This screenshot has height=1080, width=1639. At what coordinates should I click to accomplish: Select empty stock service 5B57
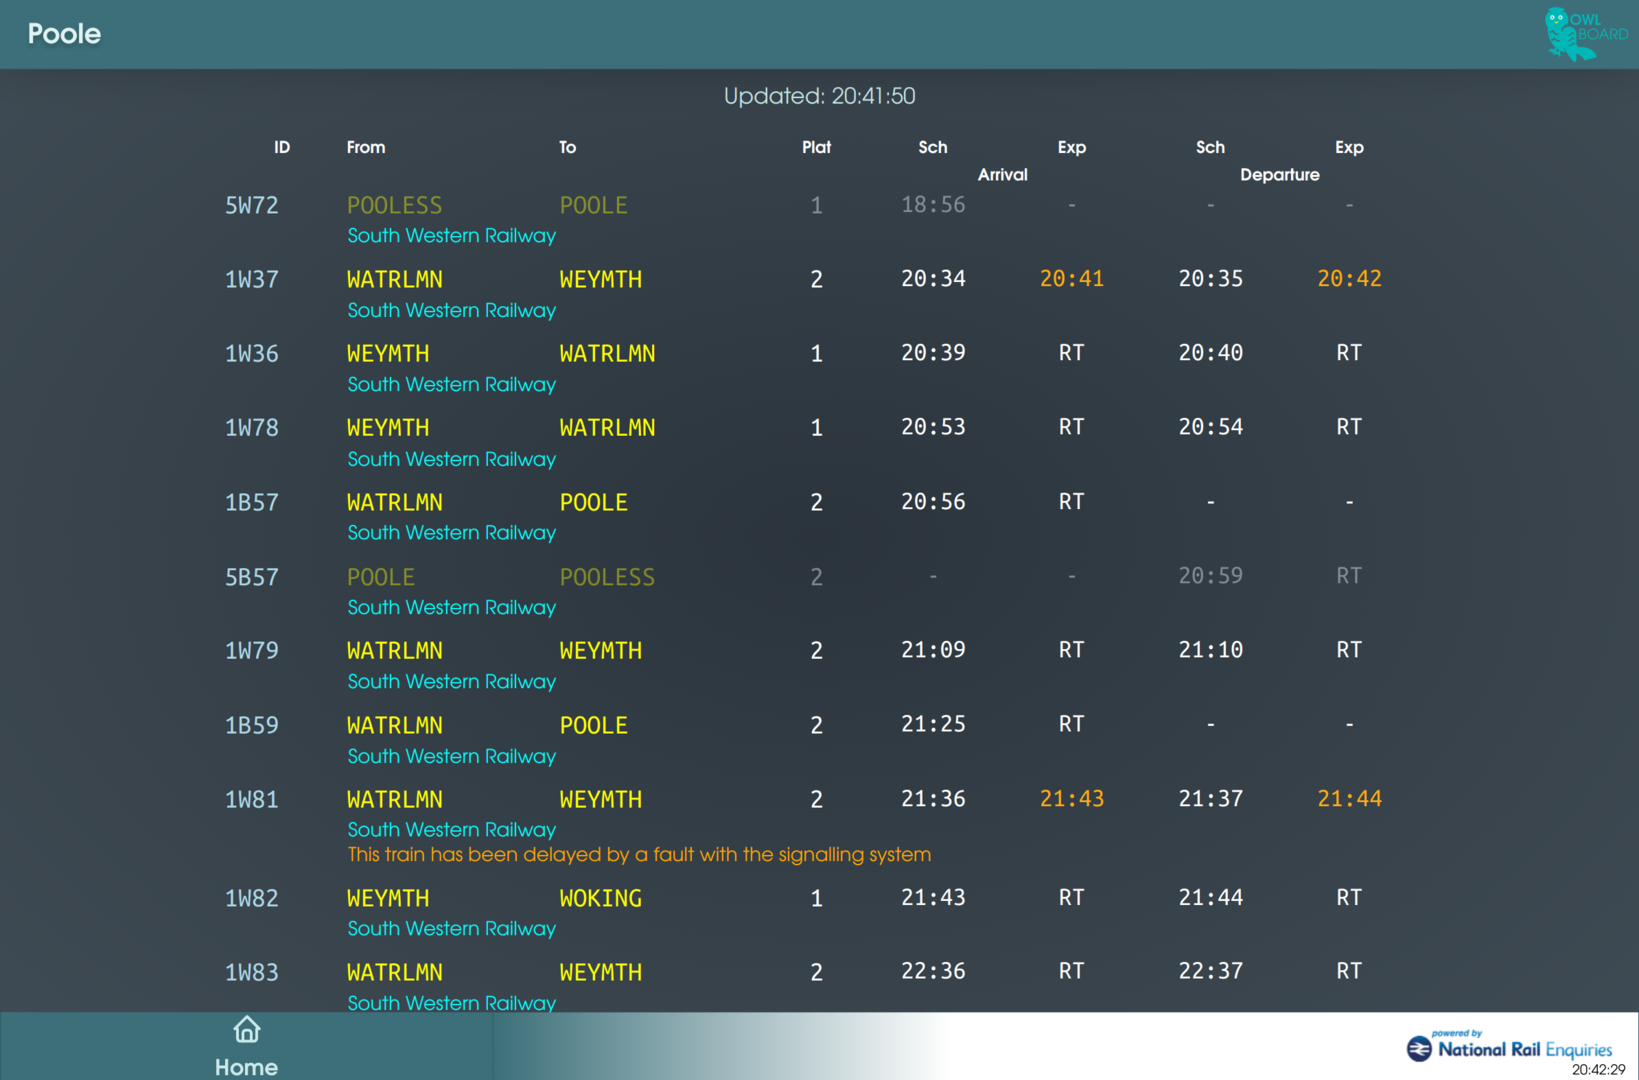click(x=251, y=577)
